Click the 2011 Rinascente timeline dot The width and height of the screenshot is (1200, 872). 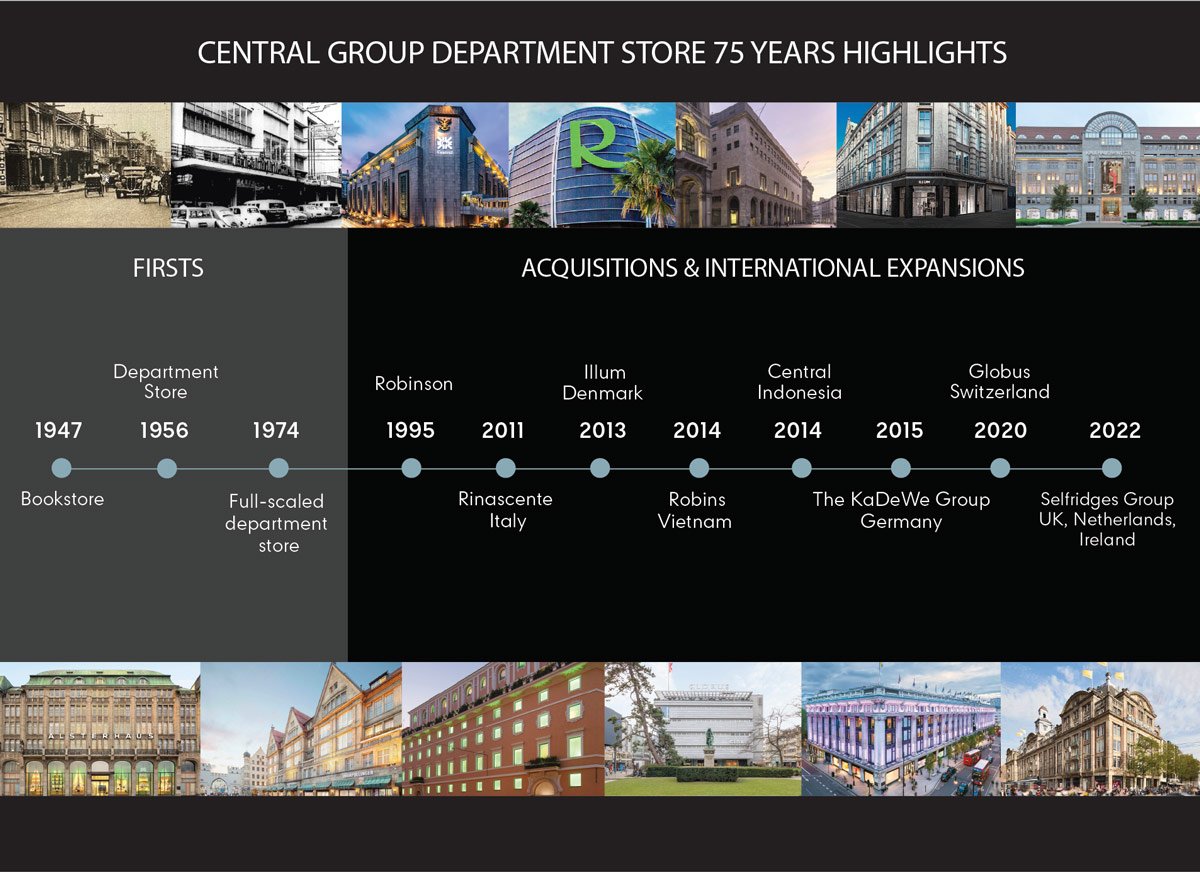tap(506, 468)
